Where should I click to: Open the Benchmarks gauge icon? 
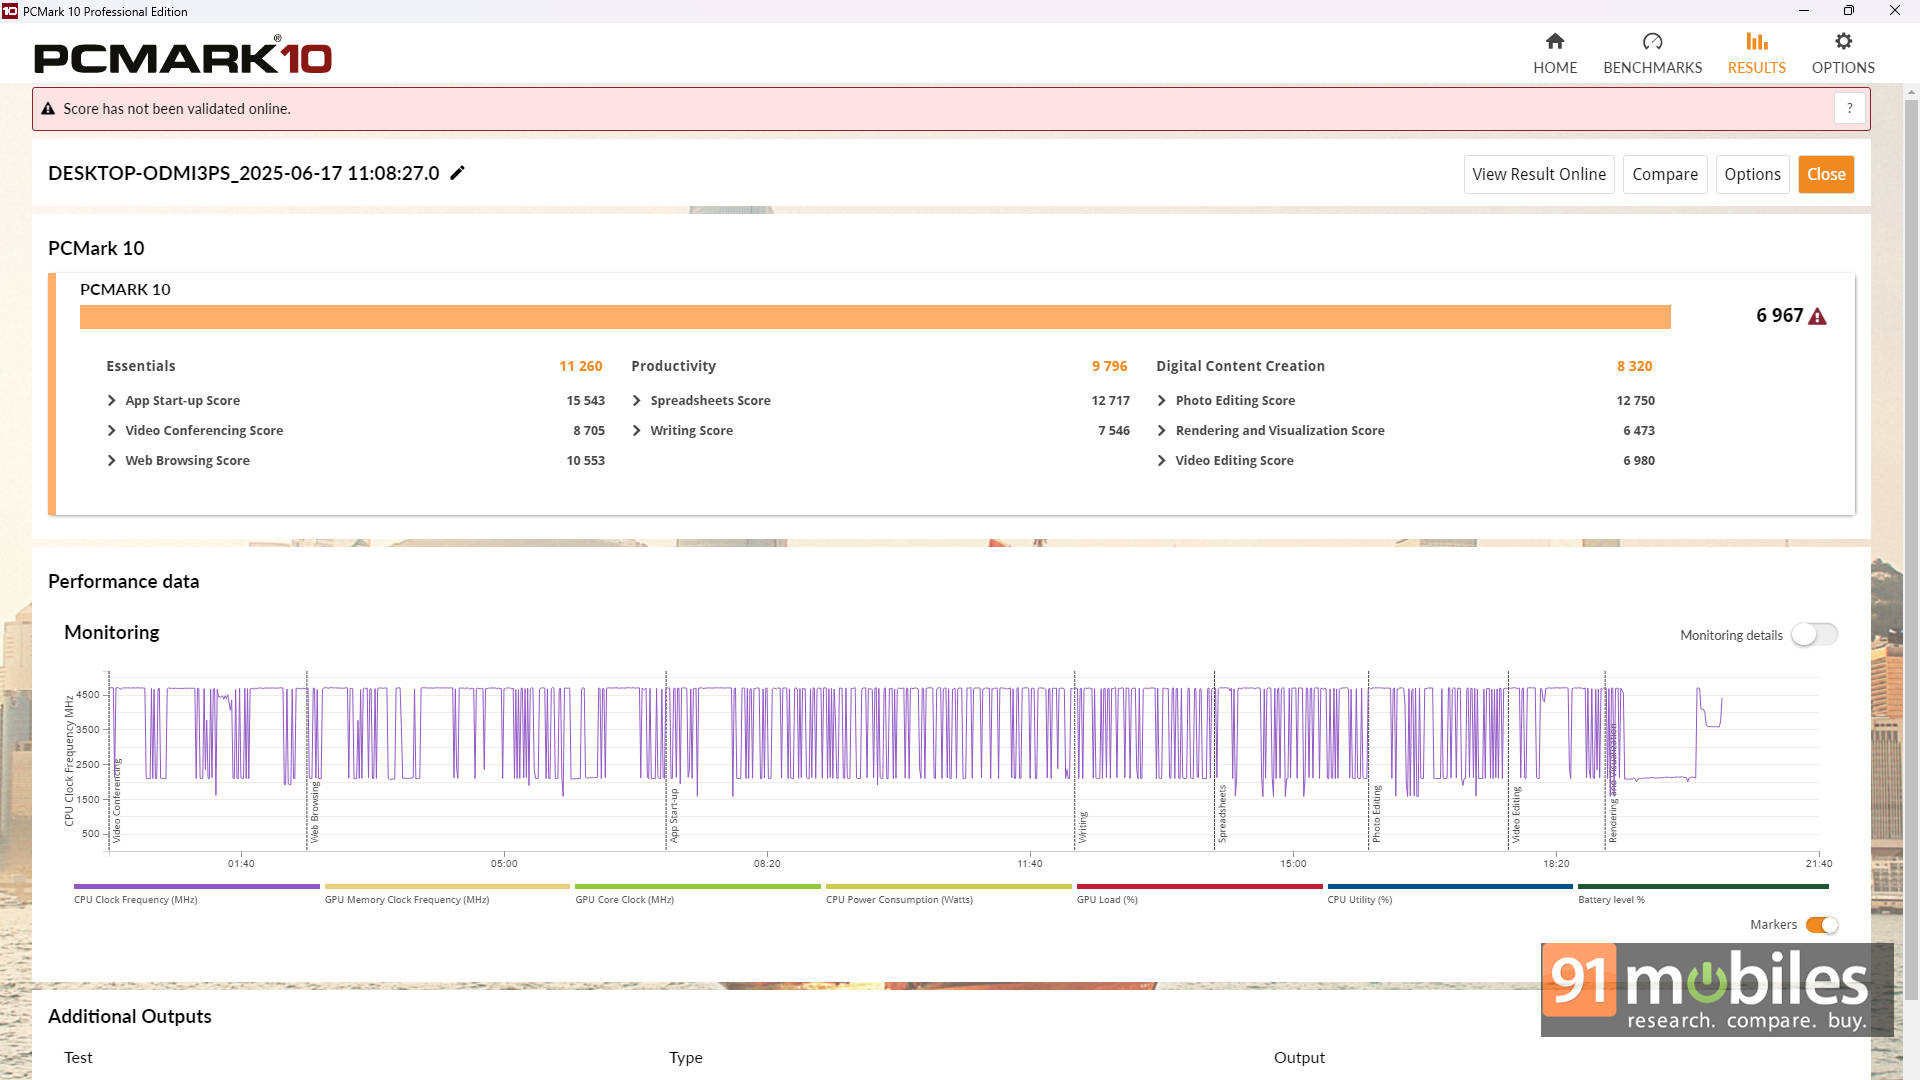pos(1652,41)
